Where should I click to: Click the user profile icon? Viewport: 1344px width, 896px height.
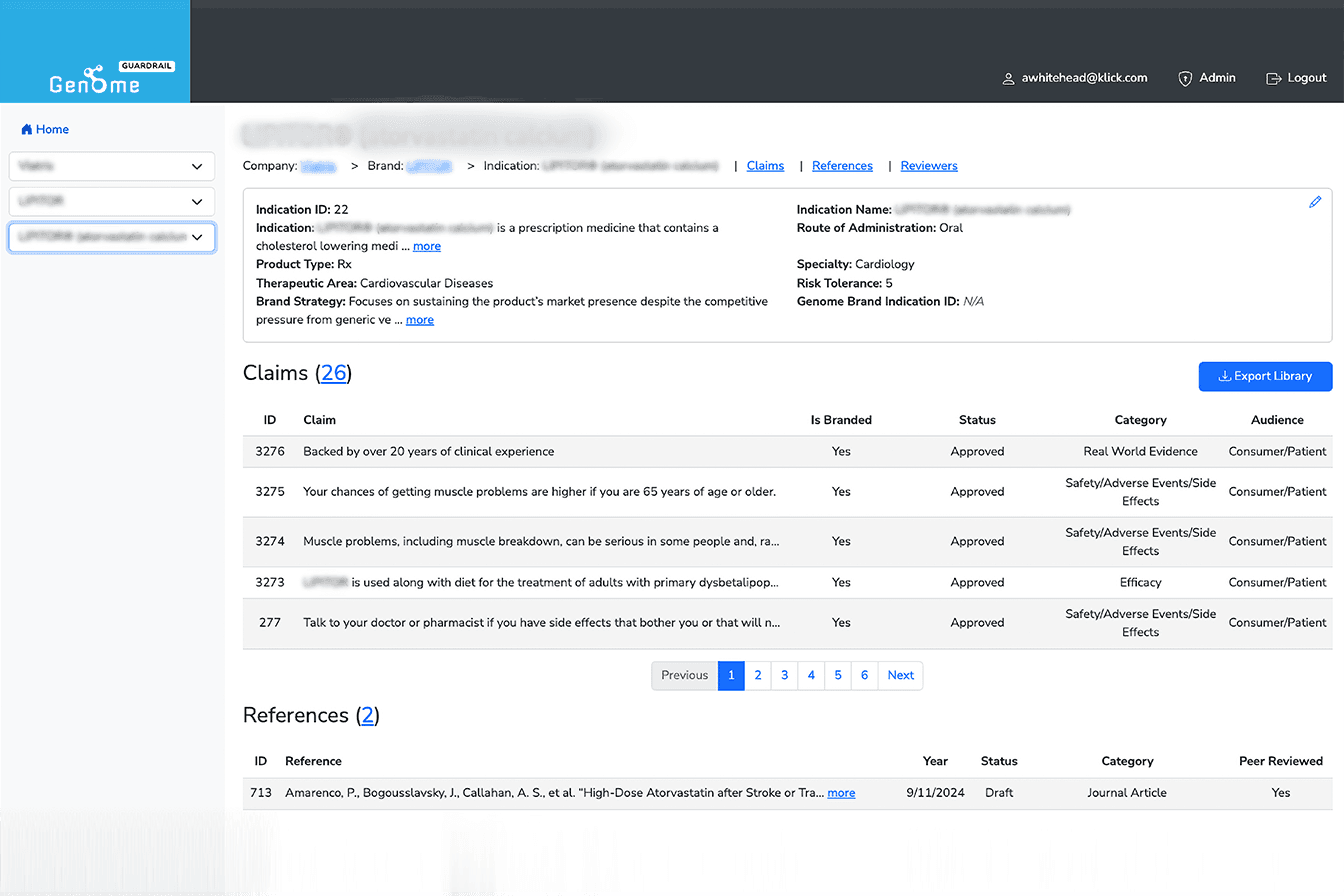(1008, 79)
